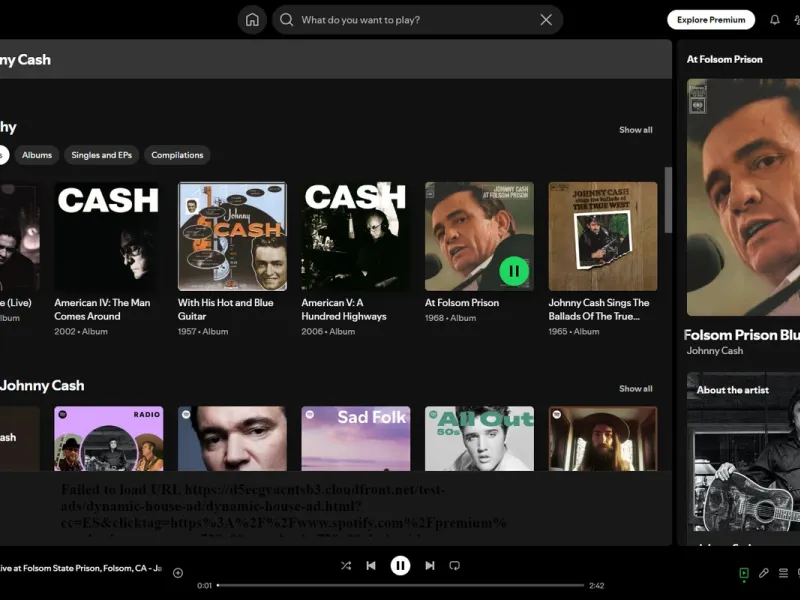Click '1957 • Album' text

tap(203, 332)
